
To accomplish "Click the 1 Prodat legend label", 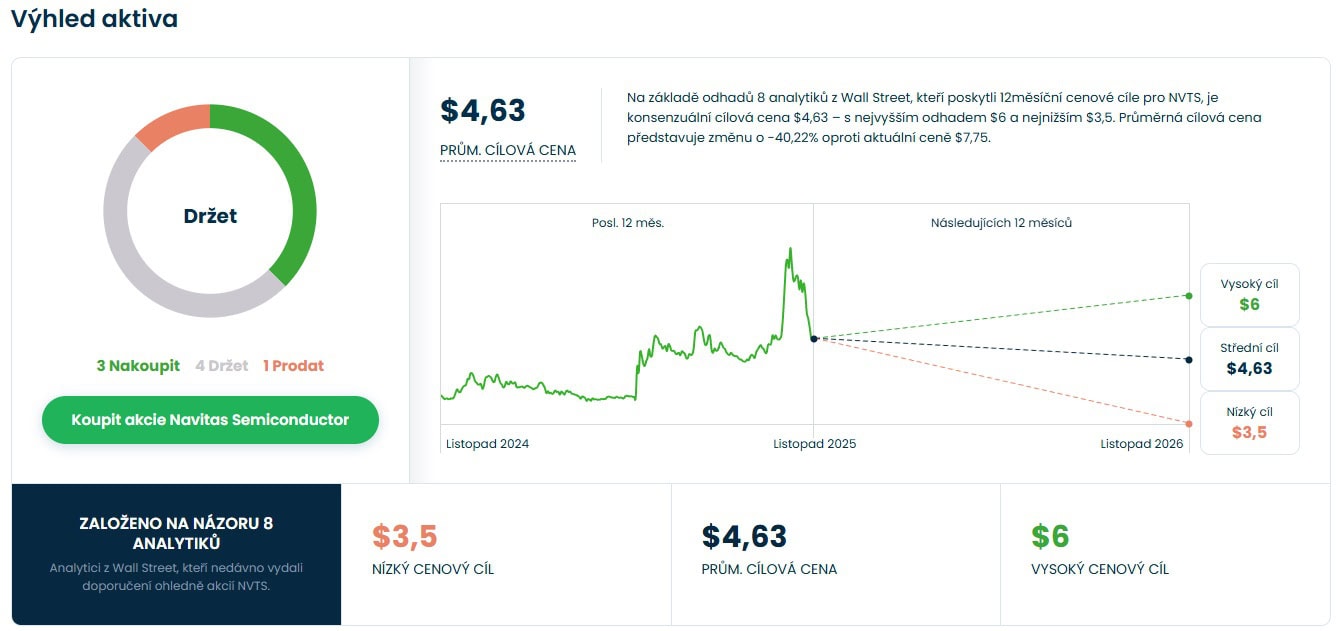I will [x=293, y=366].
